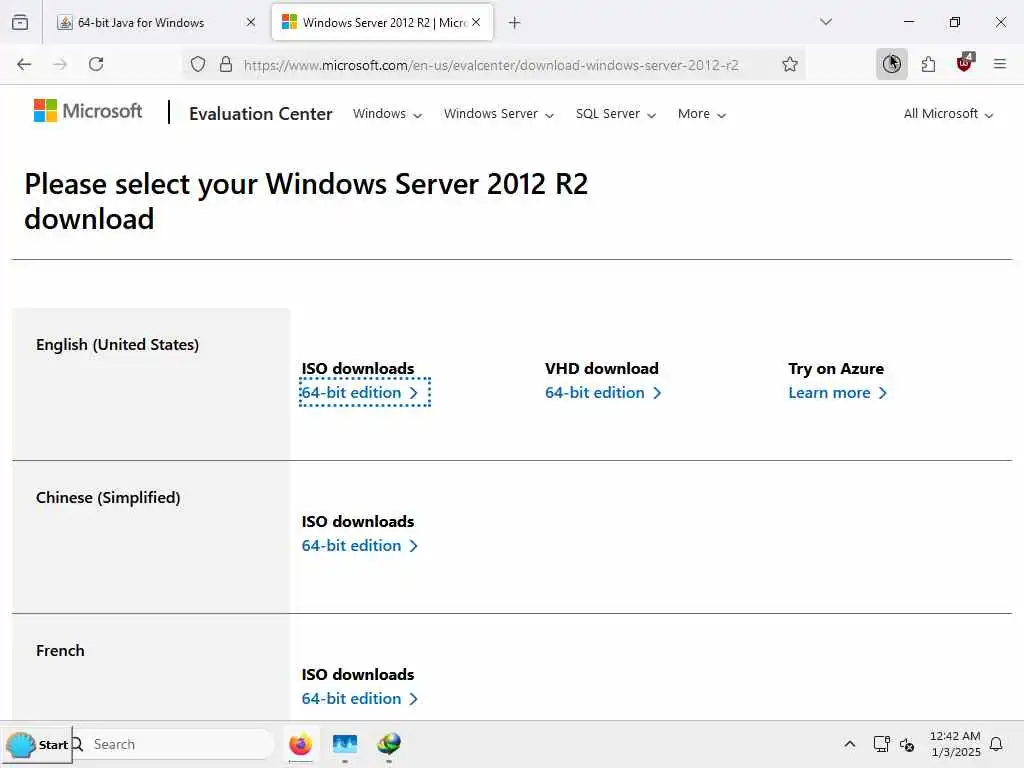Close the 64-bit Java for Windows tab
Screen dimensions: 1024x768
click(x=251, y=22)
